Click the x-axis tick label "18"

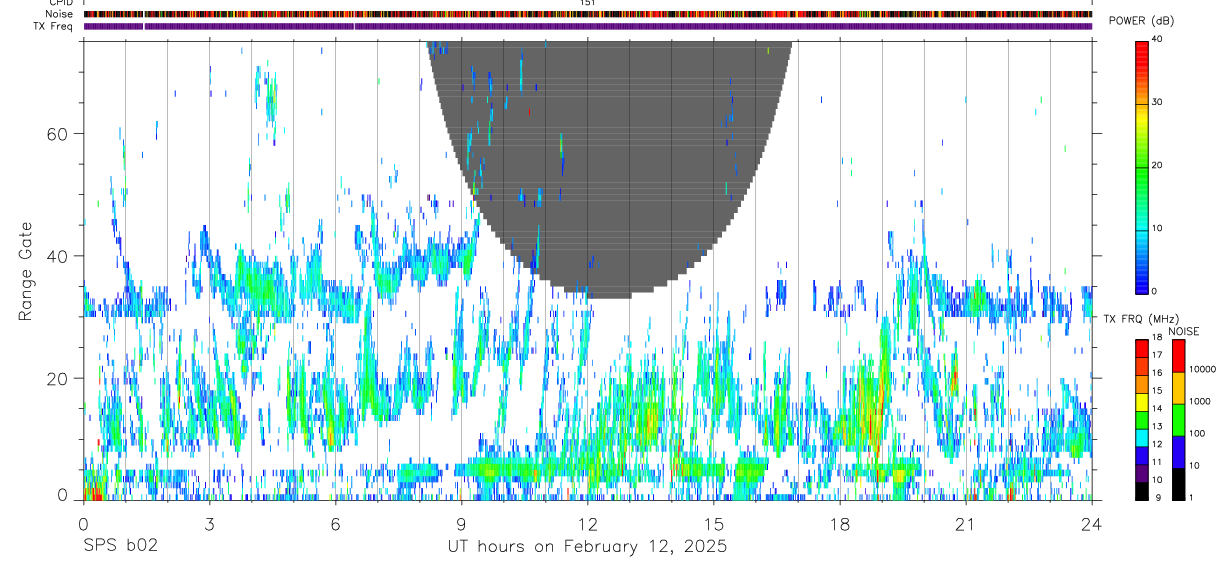[840, 524]
